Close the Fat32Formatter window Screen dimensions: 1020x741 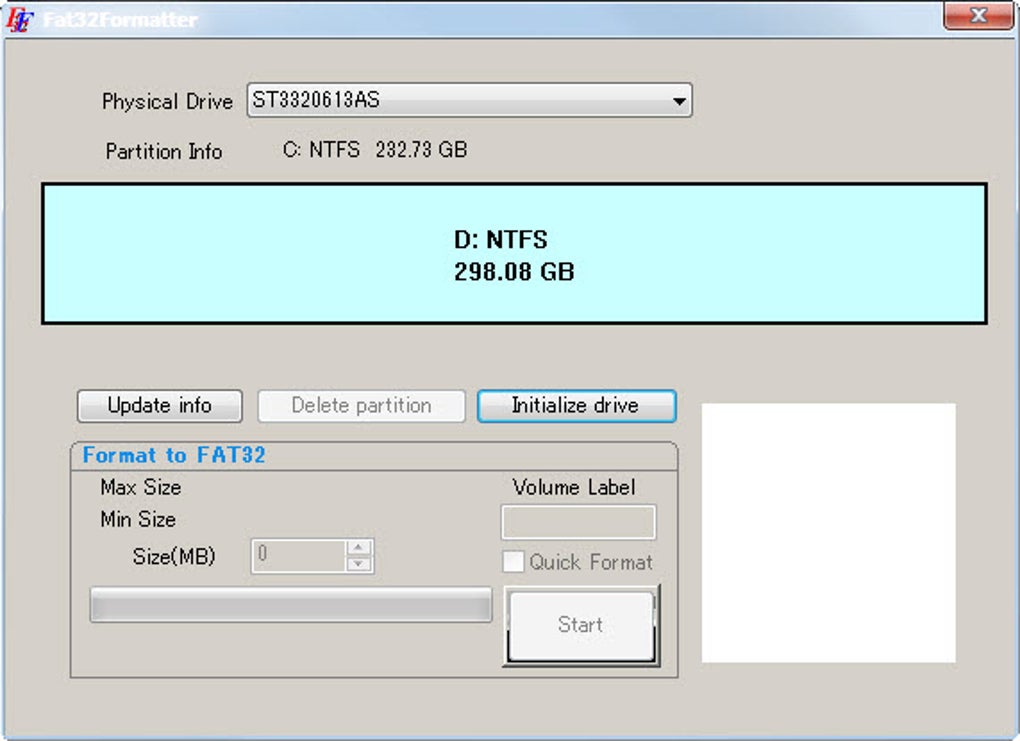pos(978,16)
